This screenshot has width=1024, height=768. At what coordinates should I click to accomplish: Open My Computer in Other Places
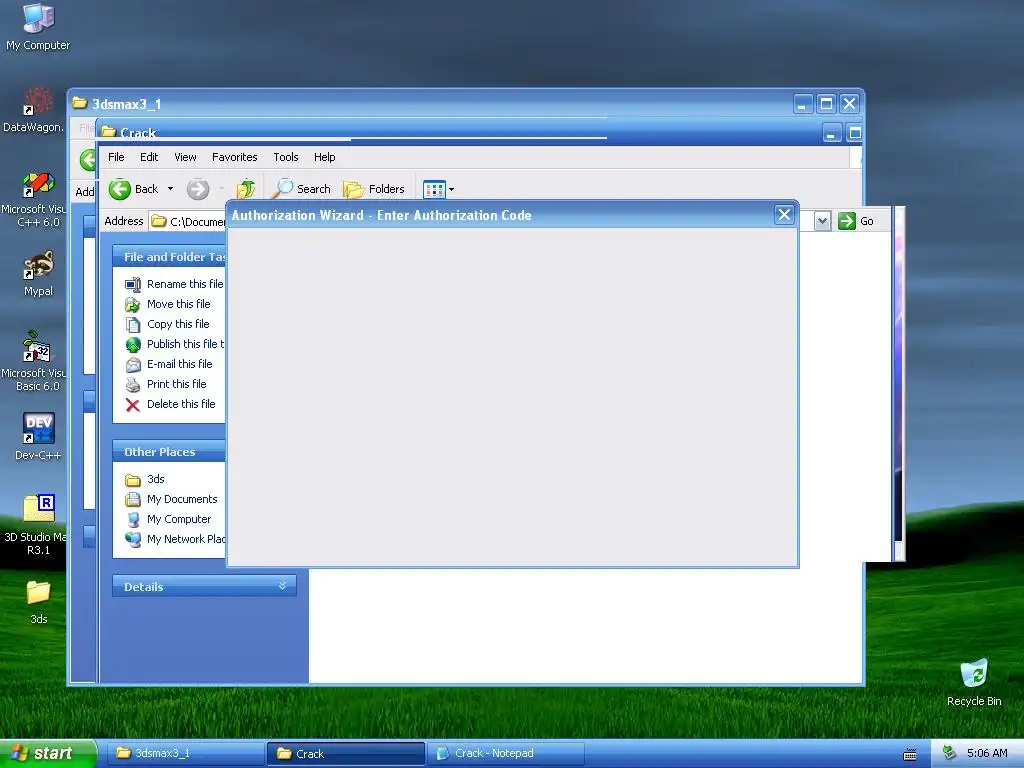(168, 519)
